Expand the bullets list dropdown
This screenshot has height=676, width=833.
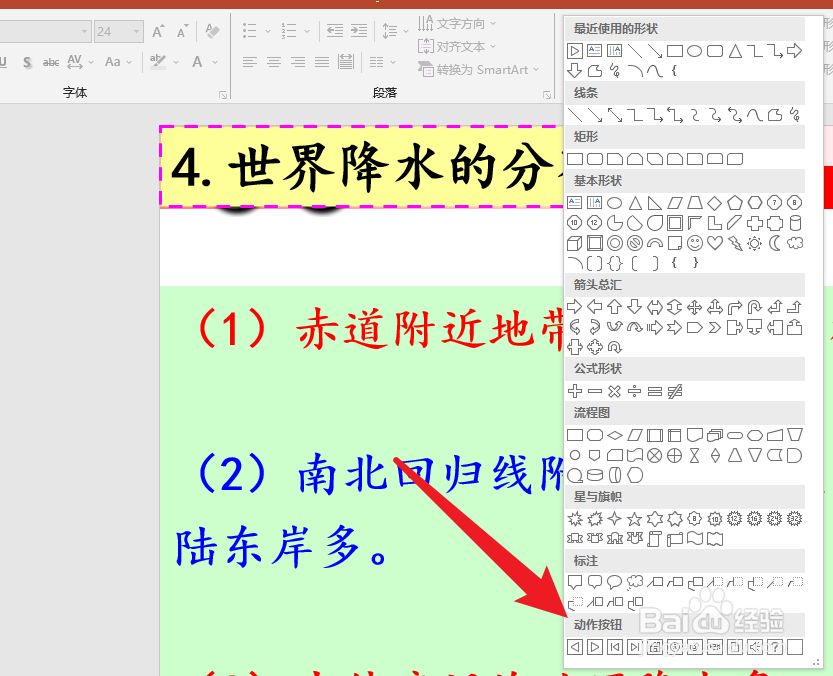coord(268,31)
